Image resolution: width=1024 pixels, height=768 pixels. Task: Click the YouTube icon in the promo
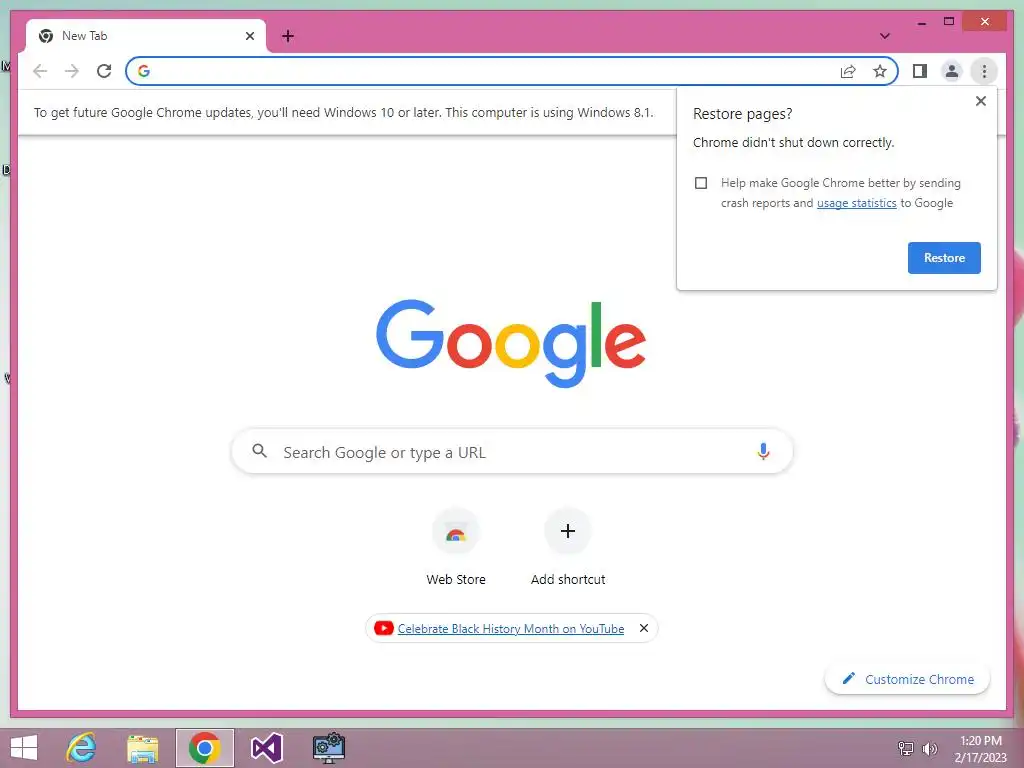(x=383, y=628)
